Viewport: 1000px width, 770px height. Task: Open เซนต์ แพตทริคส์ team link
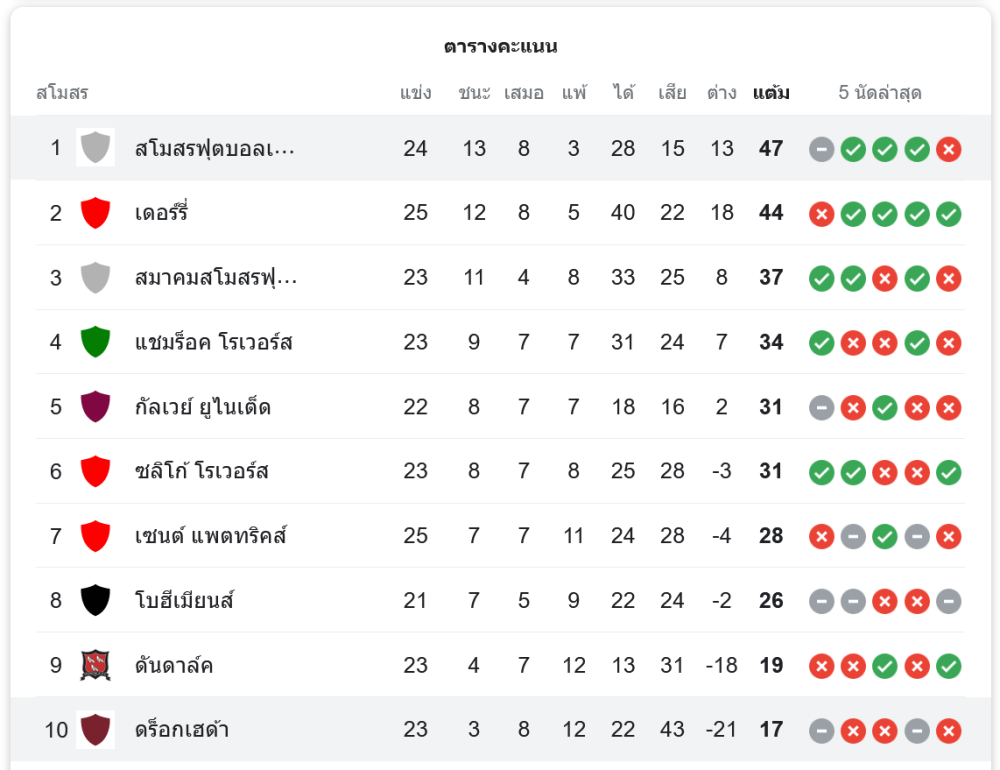pyautogui.click(x=211, y=536)
